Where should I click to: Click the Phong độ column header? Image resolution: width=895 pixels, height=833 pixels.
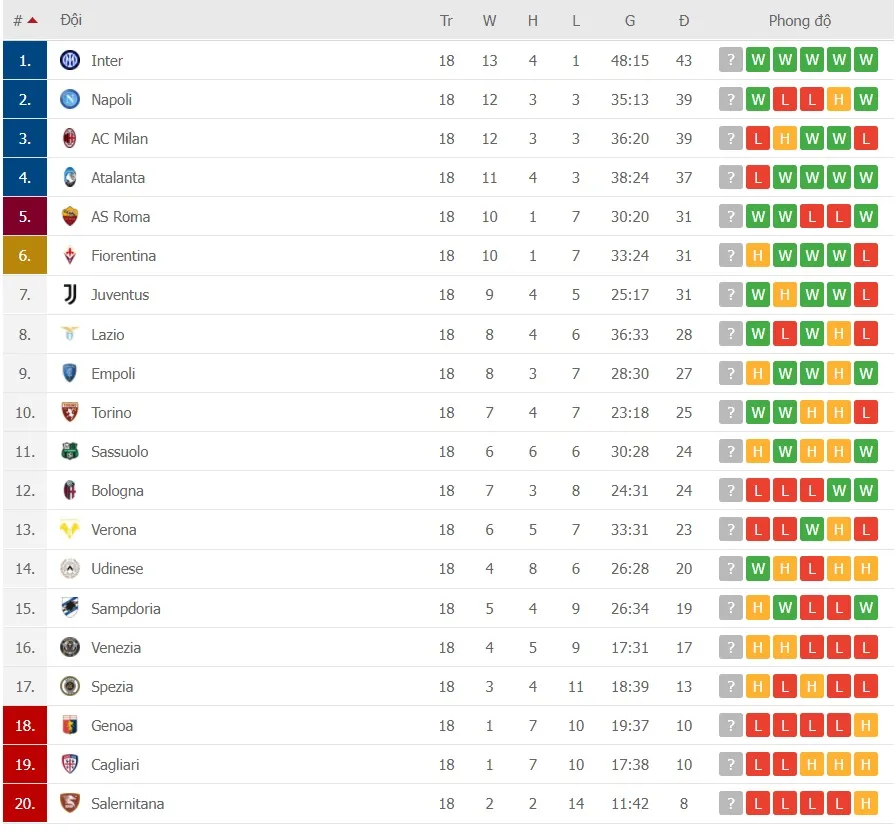tap(799, 20)
